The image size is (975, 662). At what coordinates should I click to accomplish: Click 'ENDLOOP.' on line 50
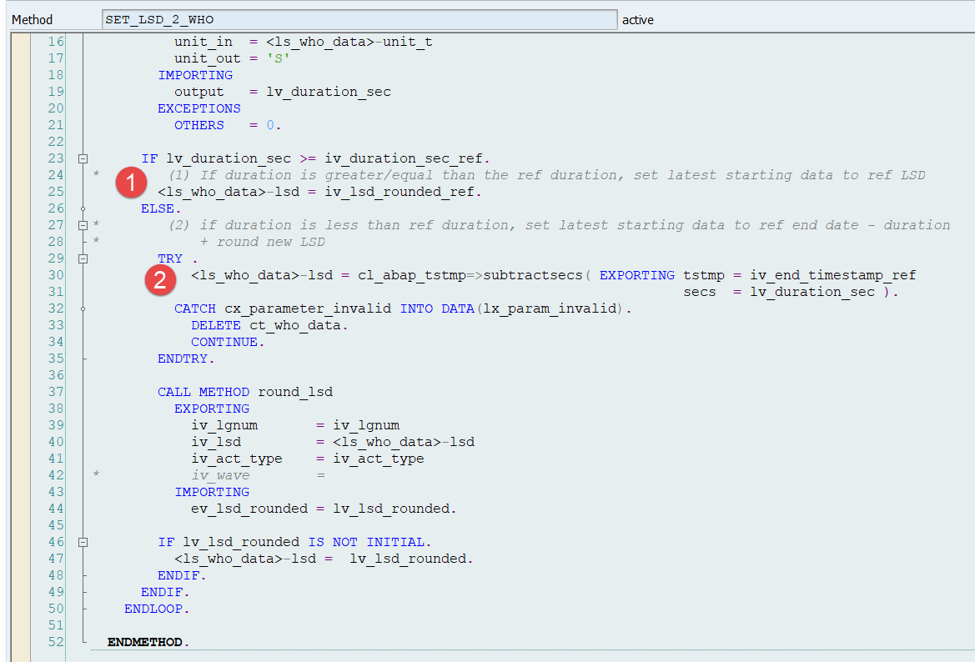coord(157,609)
